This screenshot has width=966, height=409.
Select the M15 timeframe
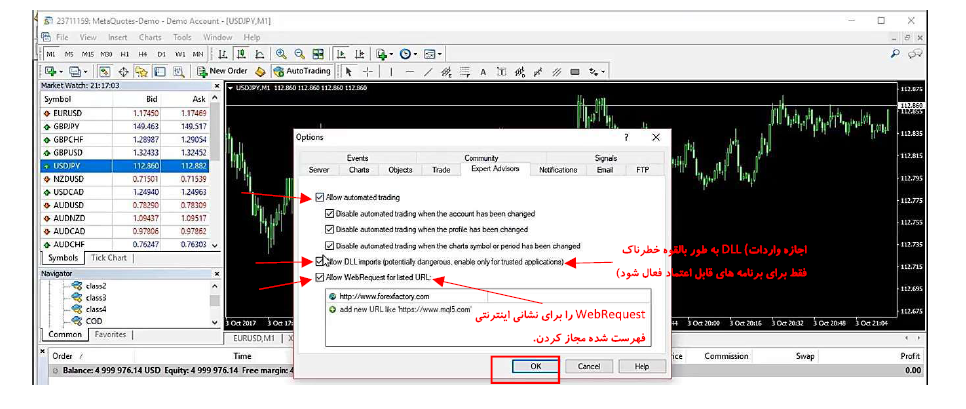click(88, 54)
